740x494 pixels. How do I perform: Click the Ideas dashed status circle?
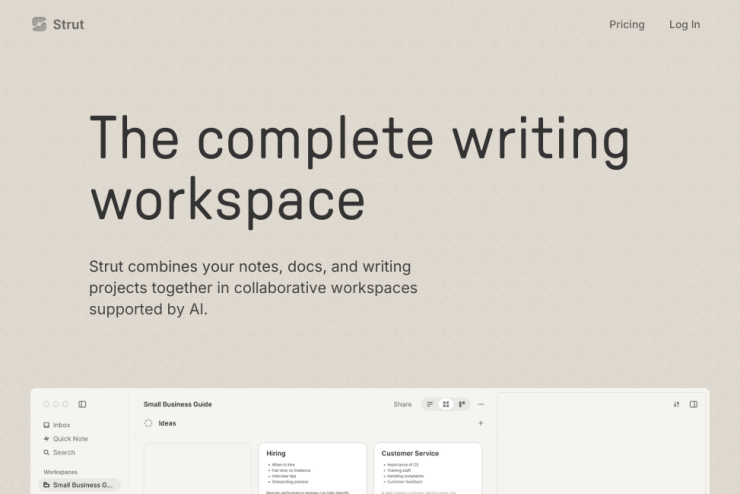(148, 423)
